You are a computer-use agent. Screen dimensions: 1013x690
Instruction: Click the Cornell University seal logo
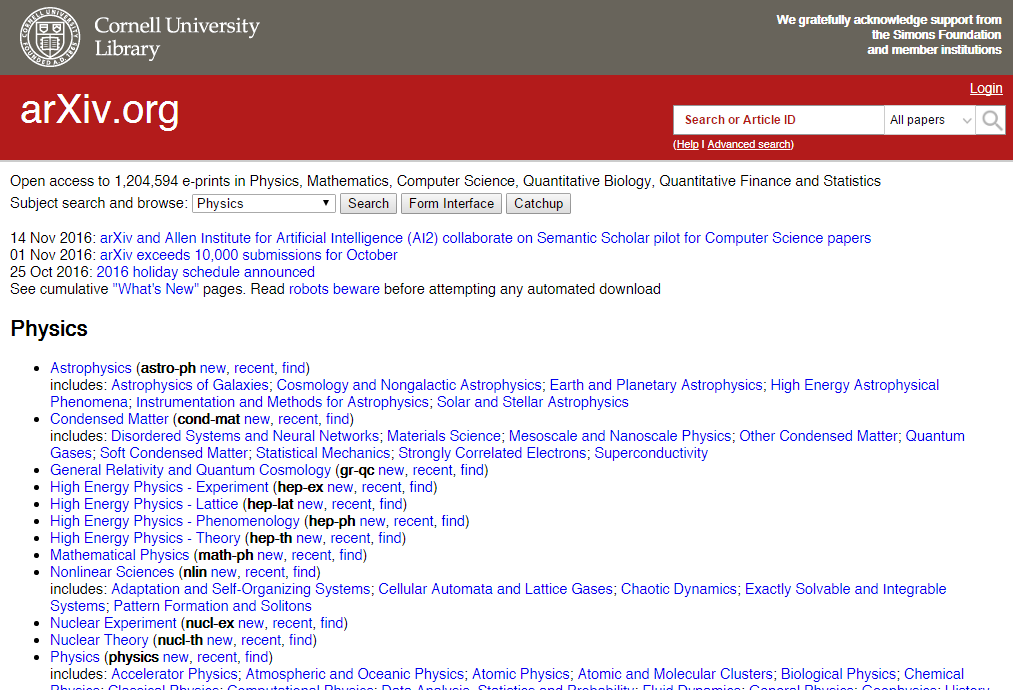click(x=50, y=37)
